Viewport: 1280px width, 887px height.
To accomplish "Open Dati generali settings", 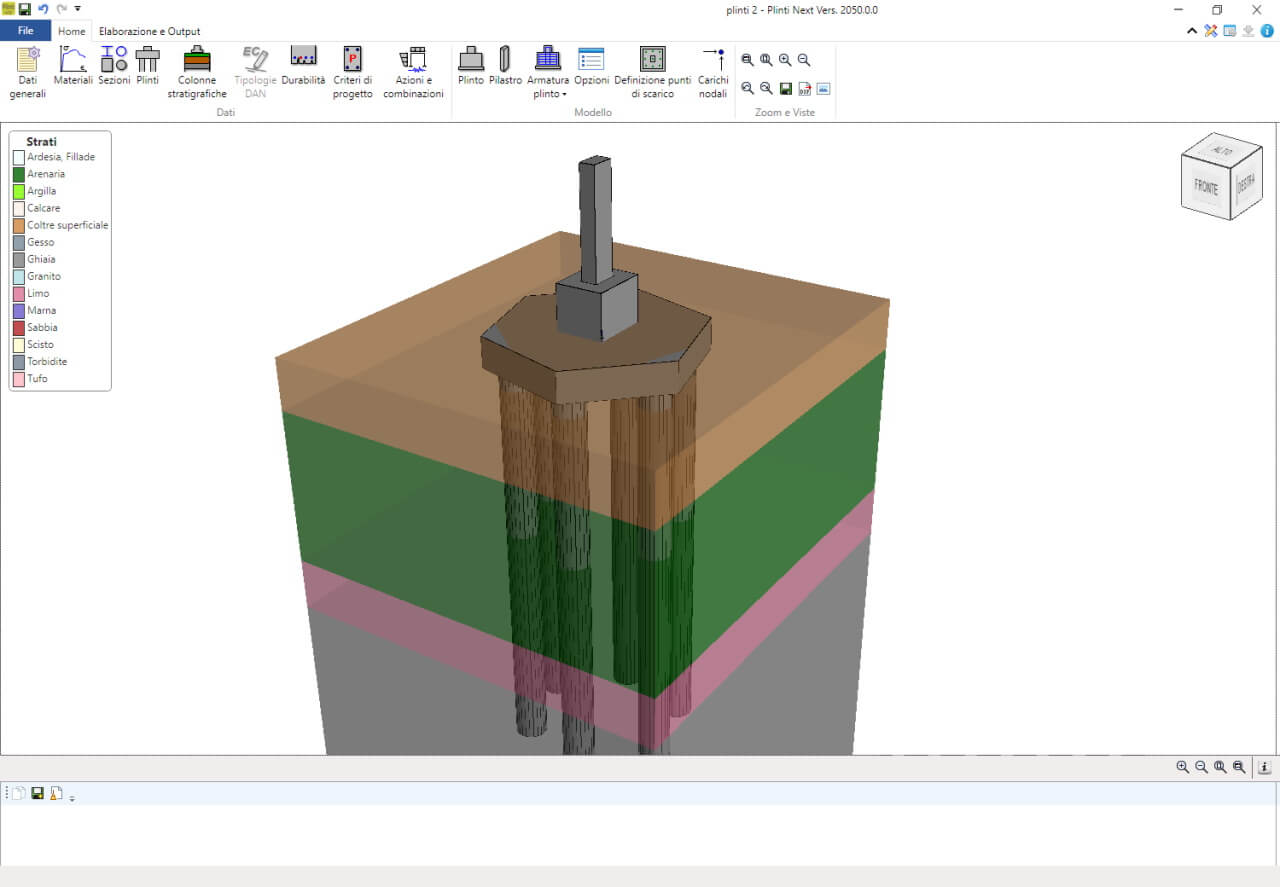I will pyautogui.click(x=27, y=72).
